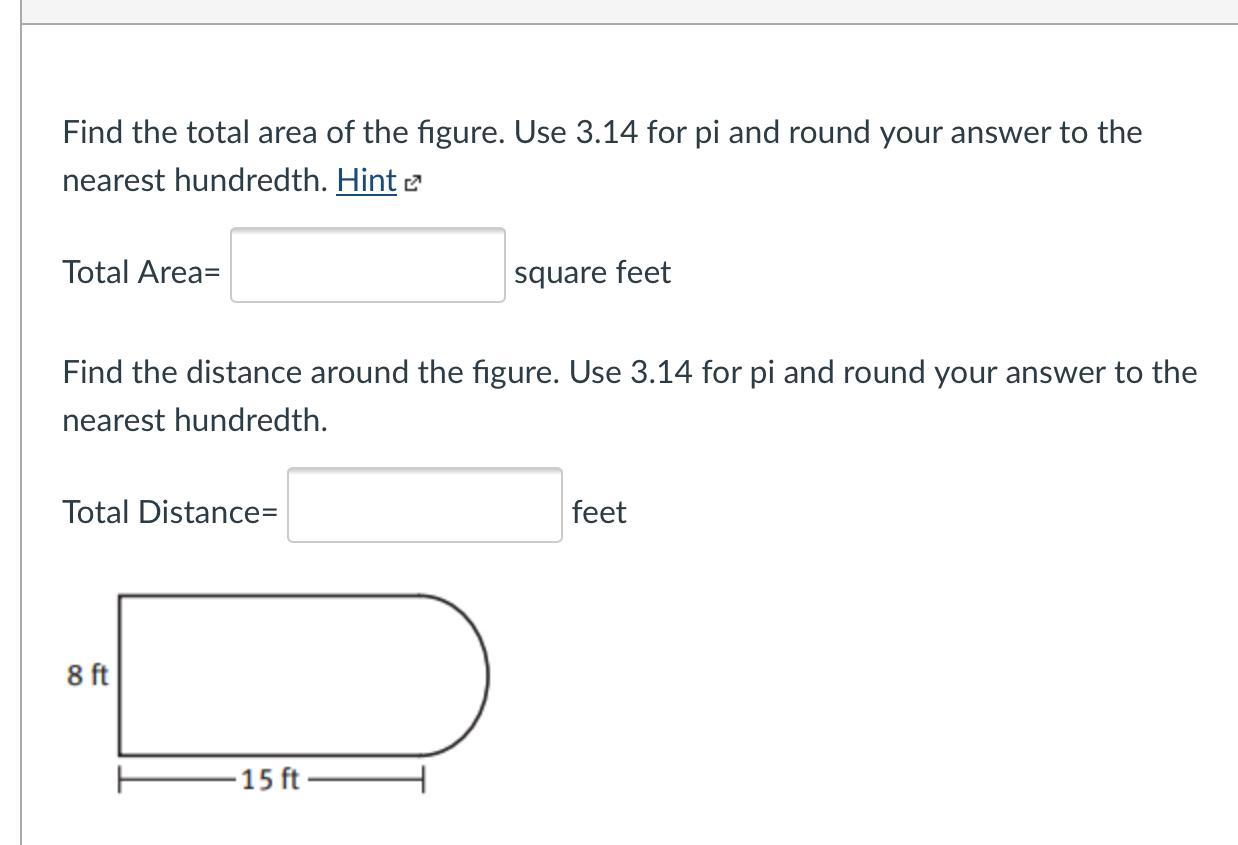The image size is (1238, 845).
Task: Click "3.14" in the distance question
Action: [661, 372]
